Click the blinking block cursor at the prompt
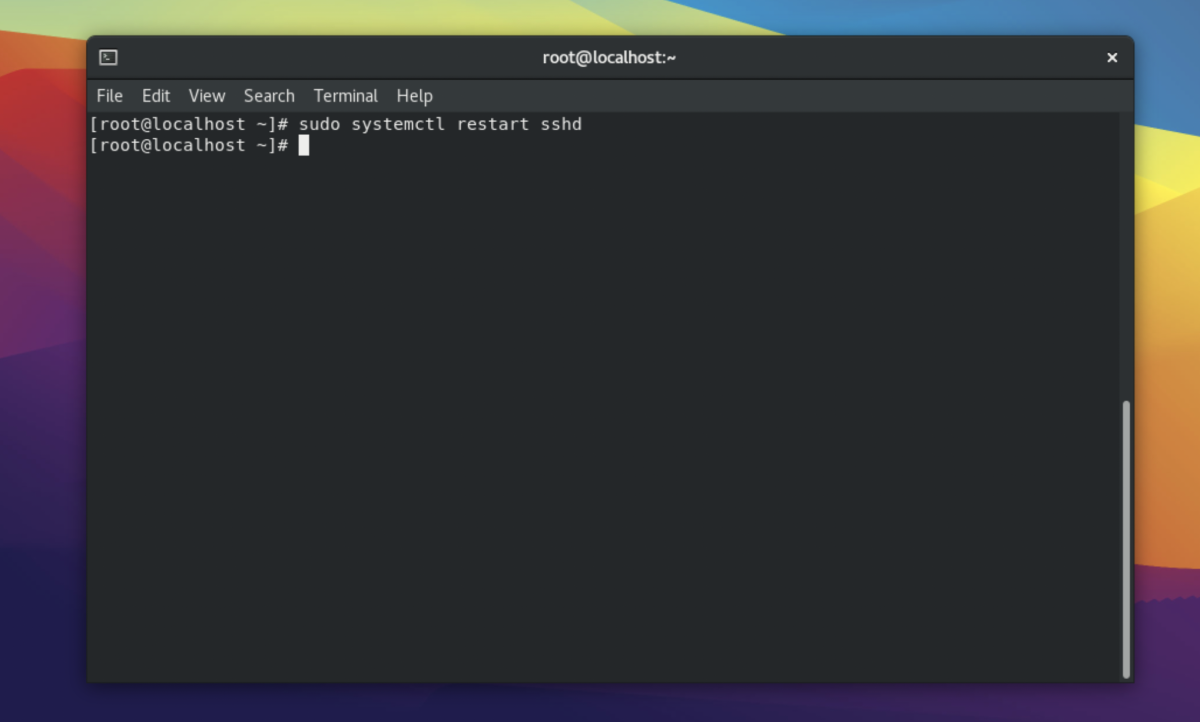Viewport: 1200px width, 722px height. pyautogui.click(x=304, y=146)
